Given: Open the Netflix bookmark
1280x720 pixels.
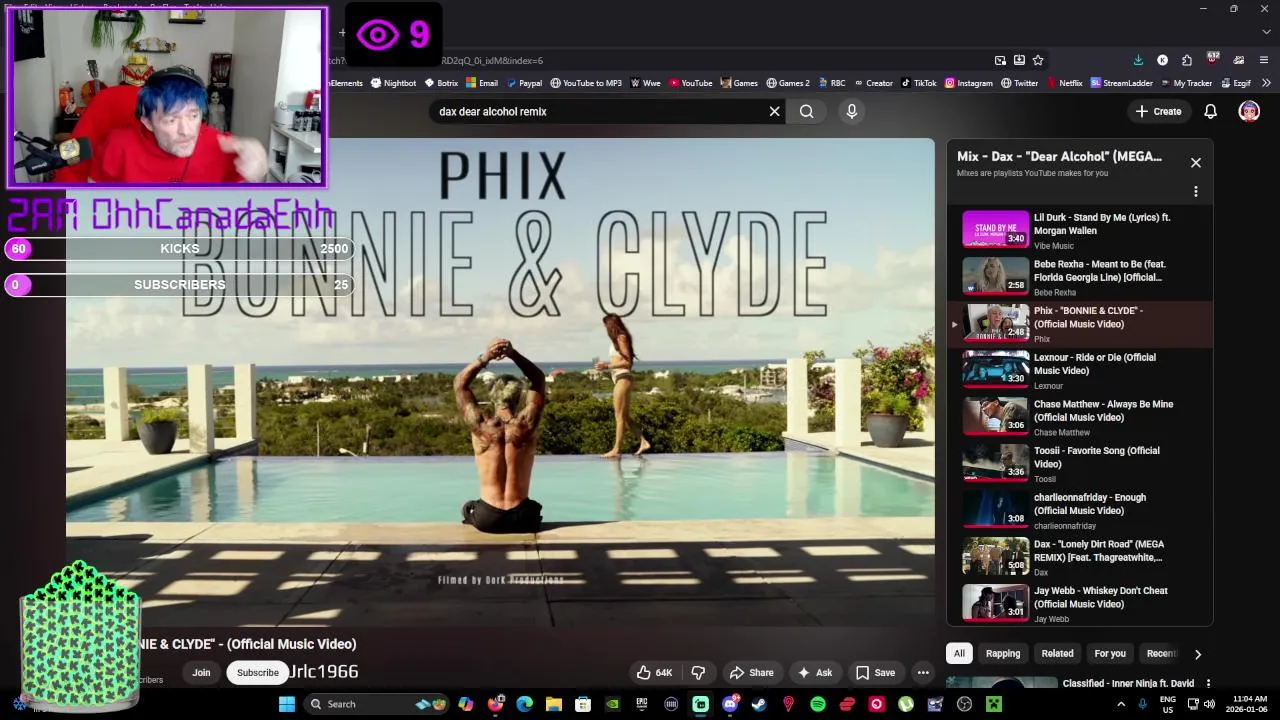Looking at the screenshot, I should click(x=1064, y=83).
